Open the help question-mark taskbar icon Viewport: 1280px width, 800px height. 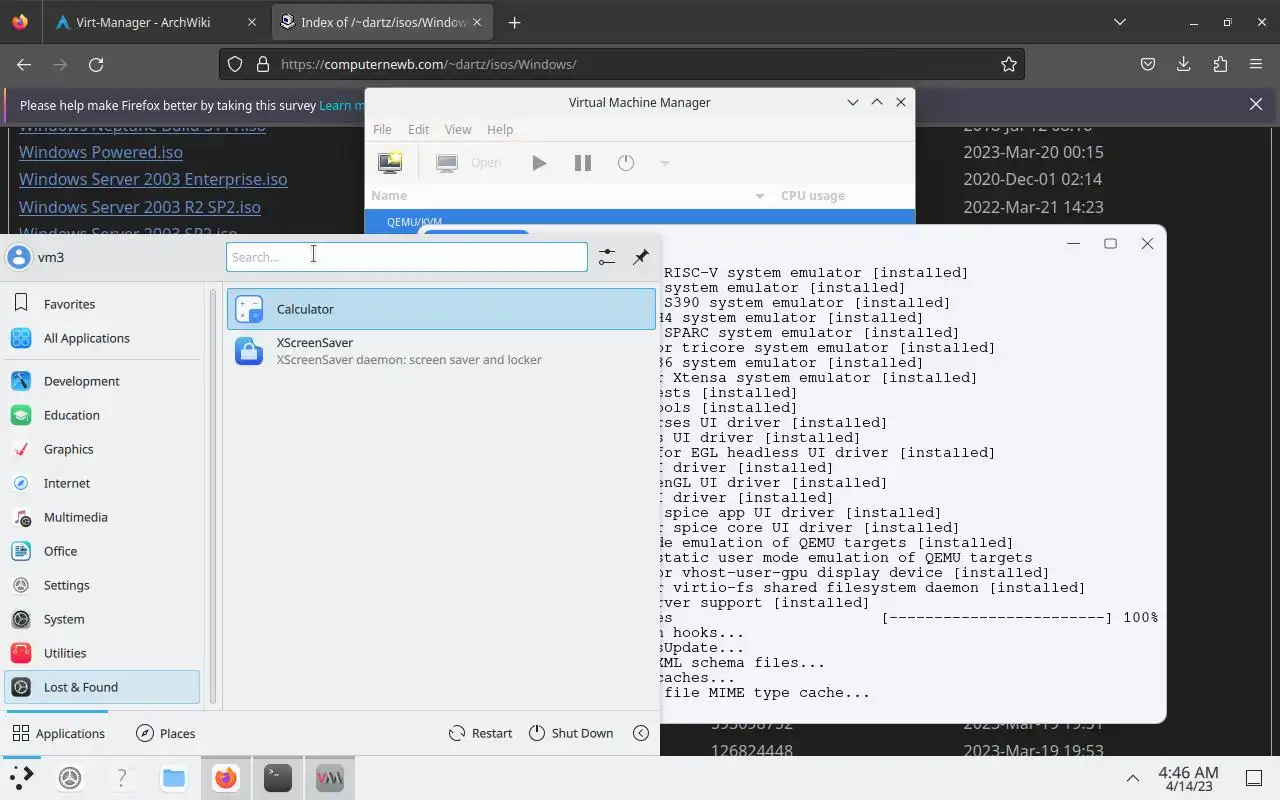[122, 778]
